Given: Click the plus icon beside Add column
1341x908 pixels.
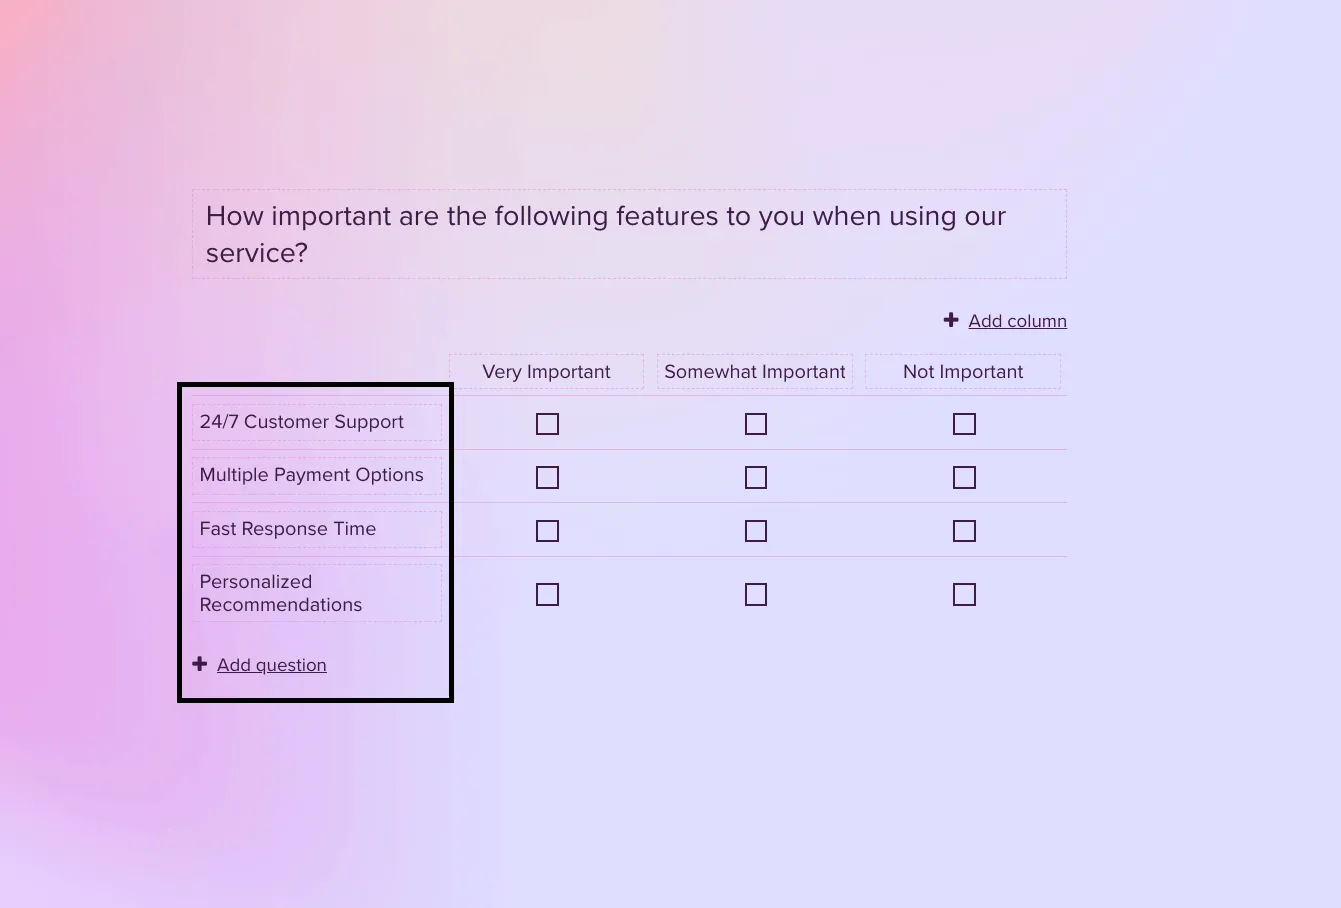Looking at the screenshot, I should [x=951, y=320].
